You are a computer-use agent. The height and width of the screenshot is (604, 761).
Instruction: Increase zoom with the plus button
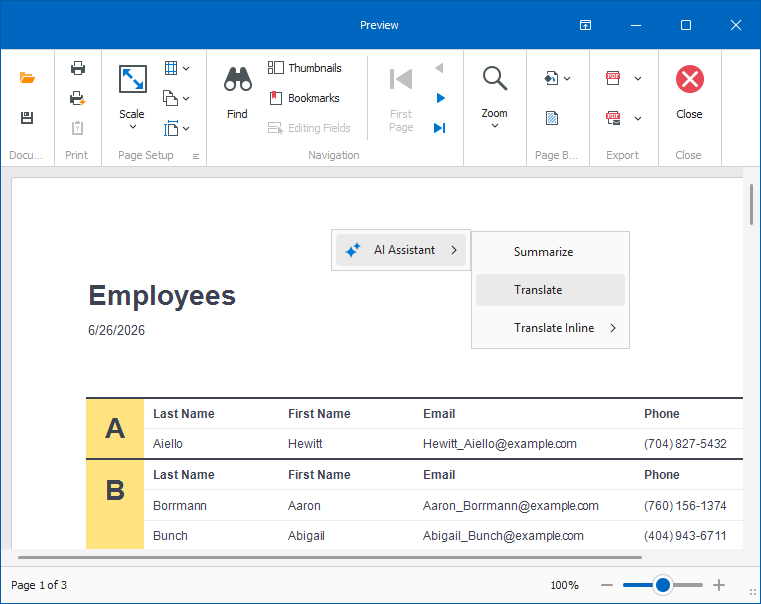pos(719,585)
